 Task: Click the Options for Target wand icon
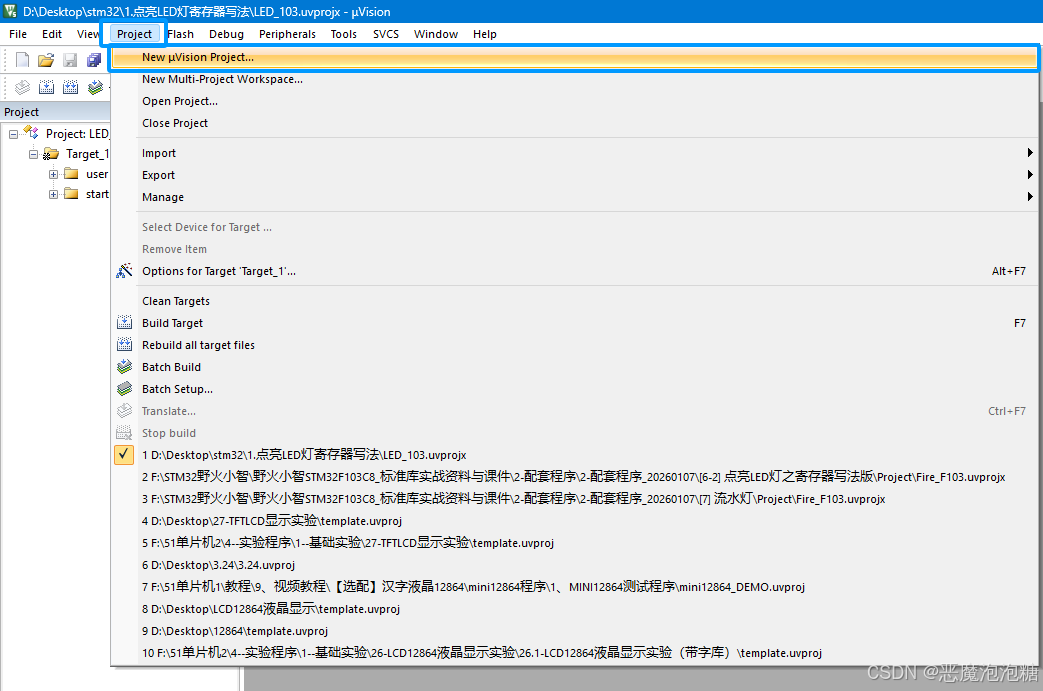coord(124,271)
